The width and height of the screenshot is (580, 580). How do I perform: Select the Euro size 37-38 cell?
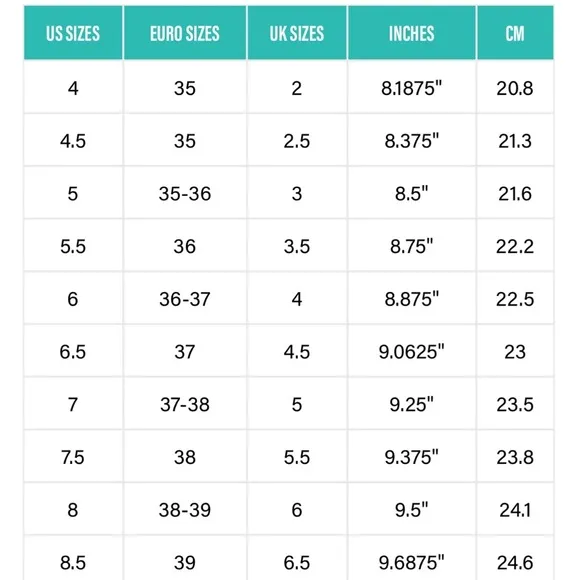click(185, 404)
